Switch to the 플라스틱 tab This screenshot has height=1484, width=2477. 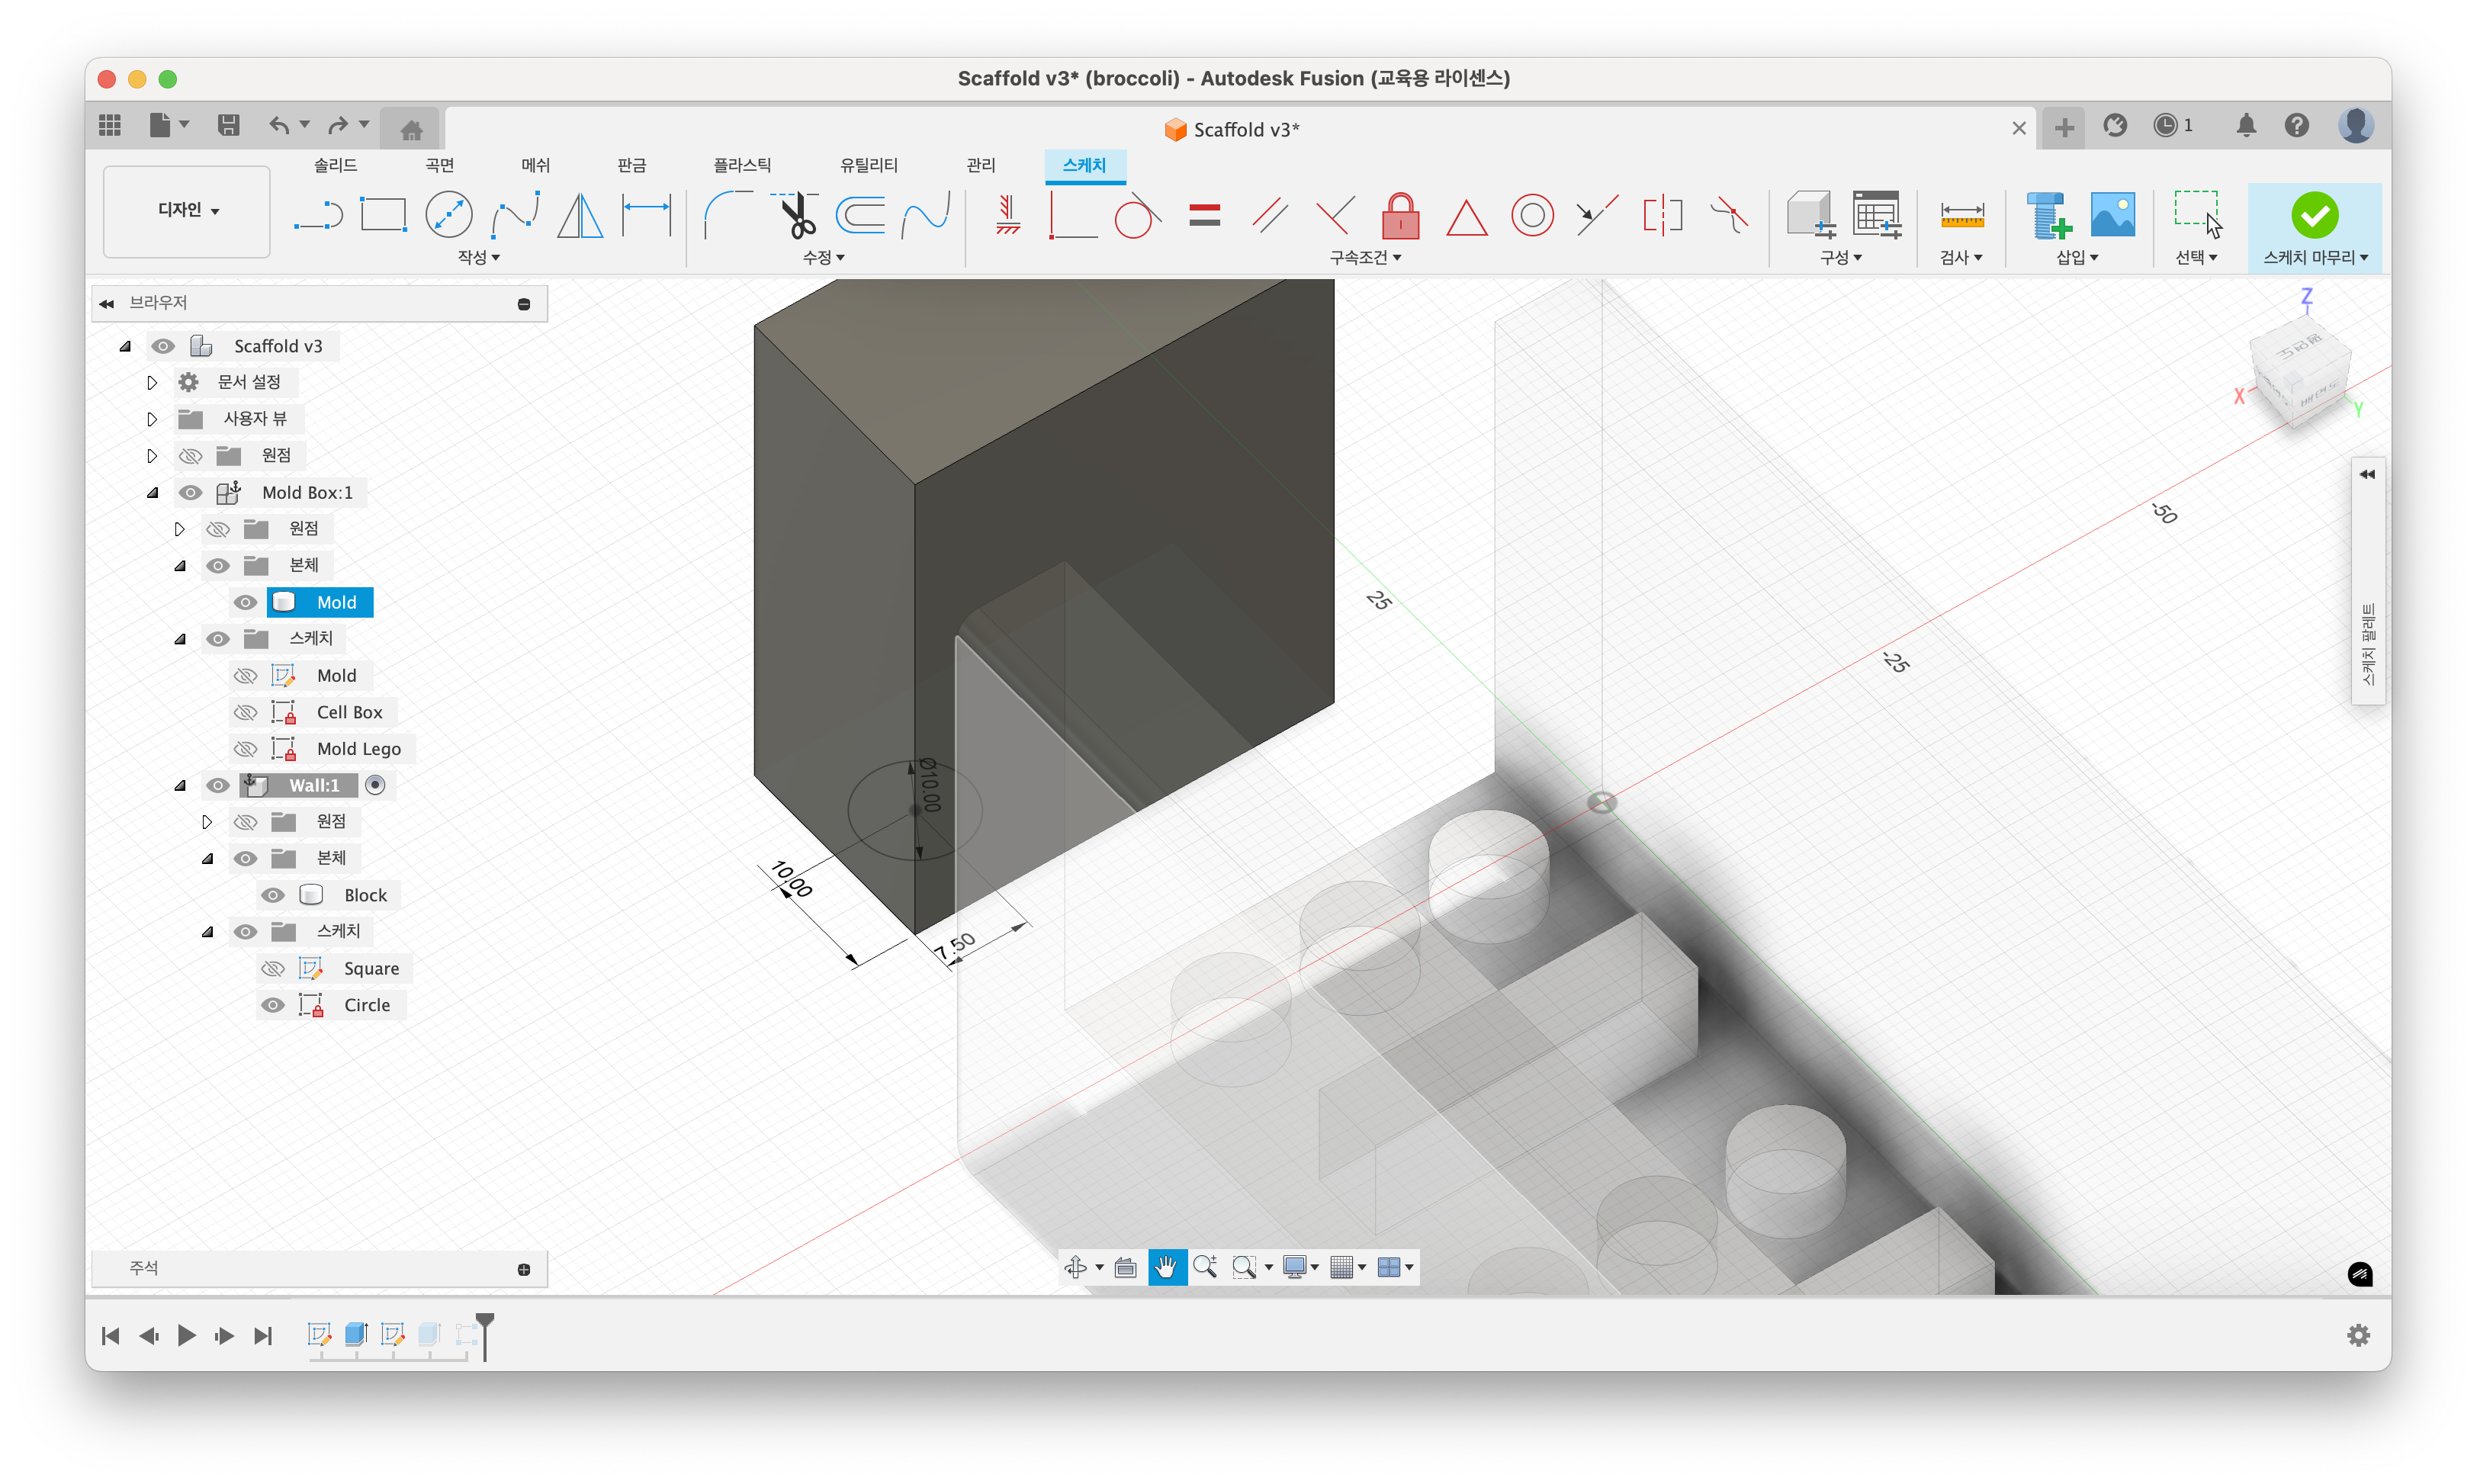[x=742, y=165]
